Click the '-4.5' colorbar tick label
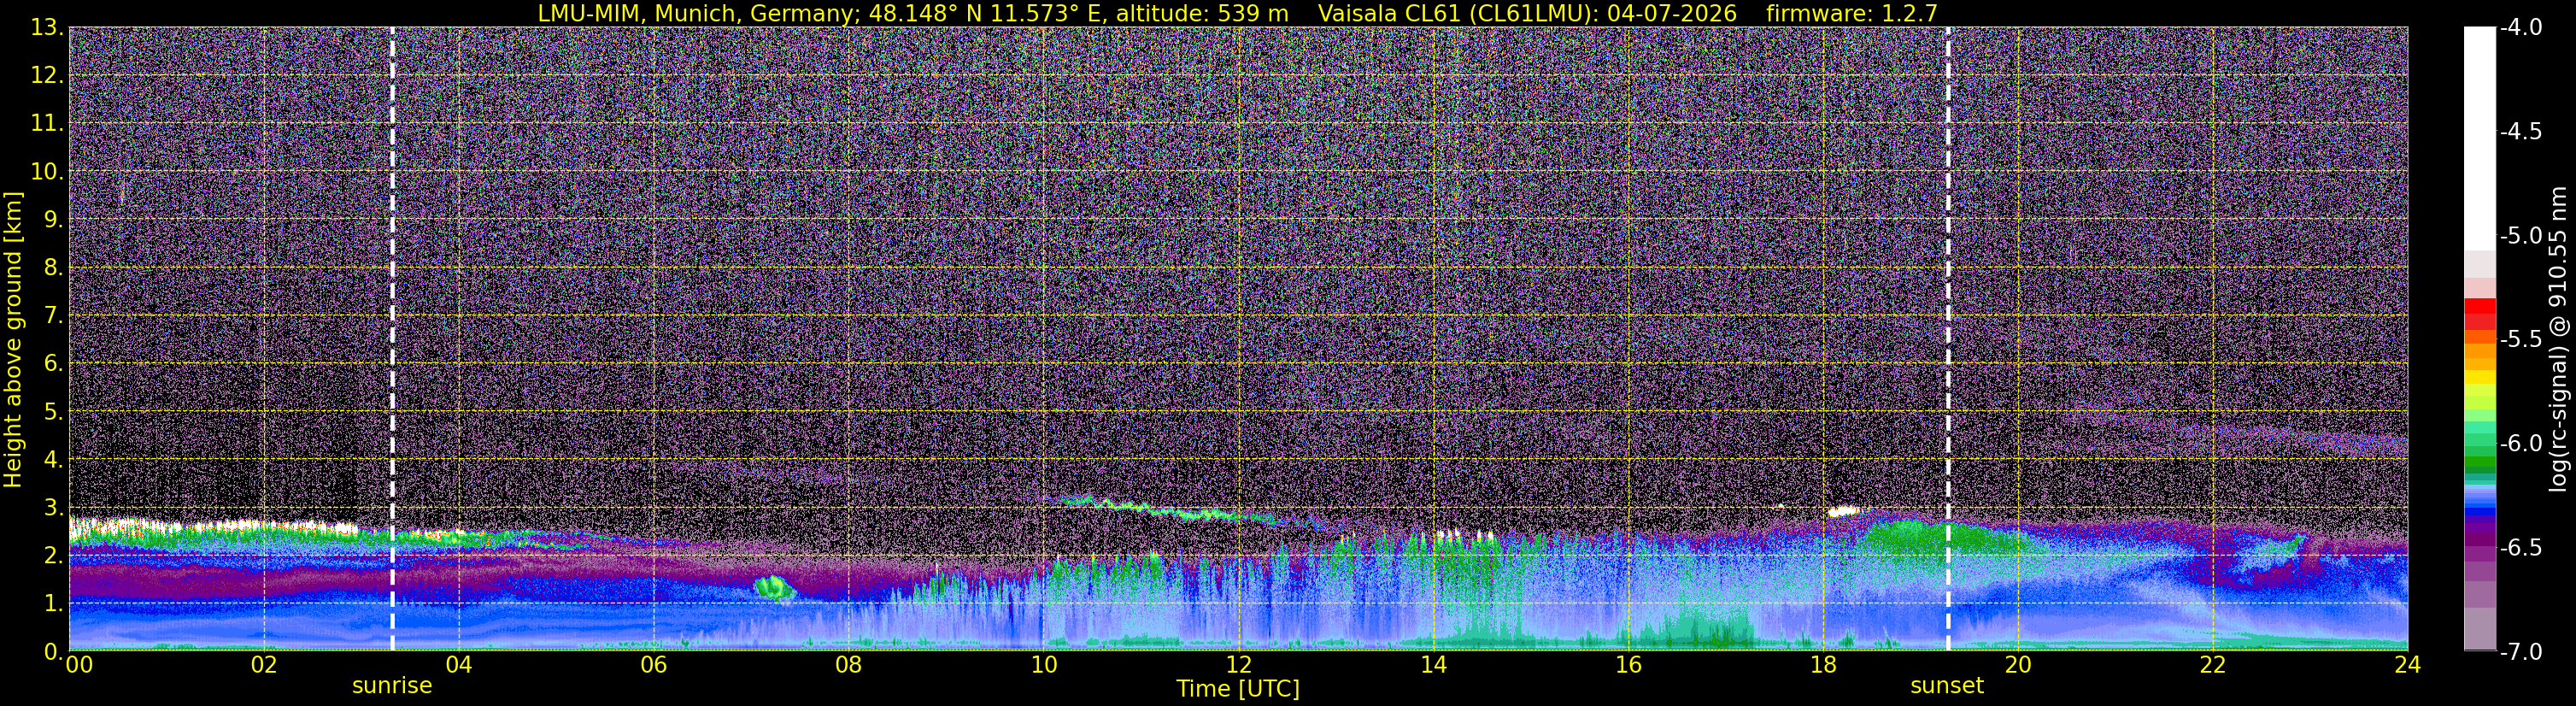2576x706 pixels. 2520,131
